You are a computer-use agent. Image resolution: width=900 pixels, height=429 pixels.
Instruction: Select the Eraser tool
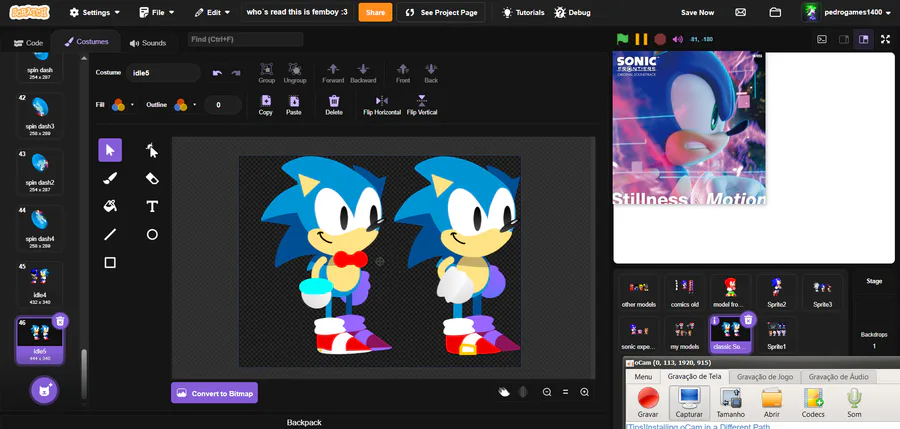click(x=152, y=178)
